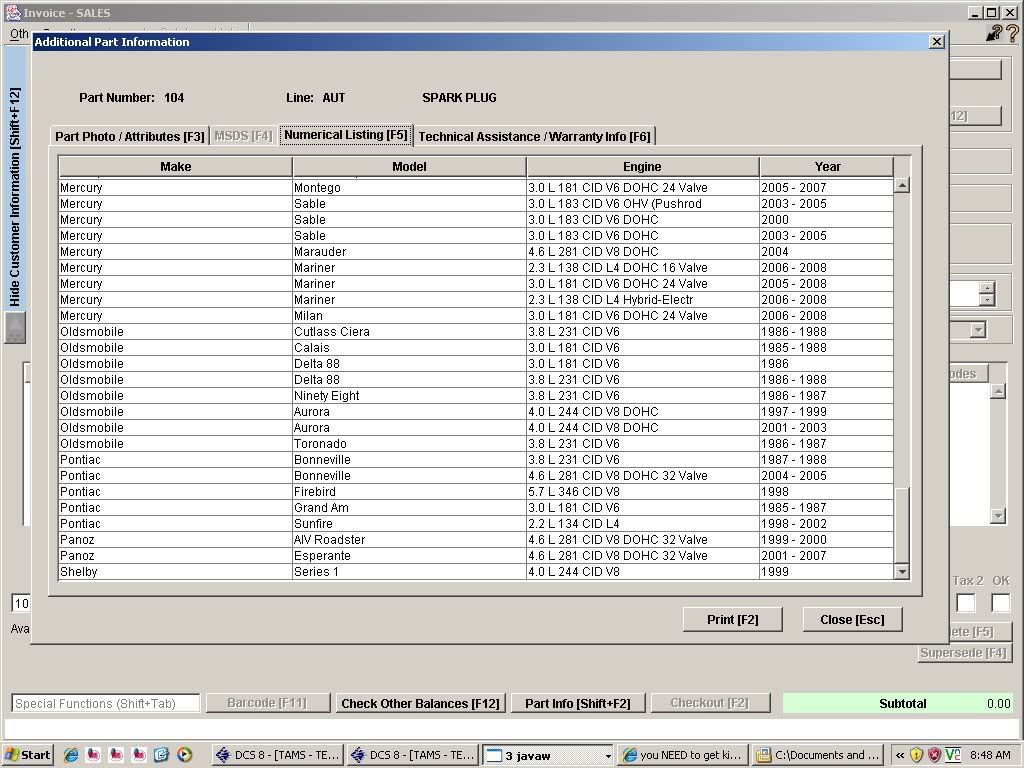Viewport: 1024px width, 768px height.
Task: Click the Close [Esc] button
Action: (852, 619)
